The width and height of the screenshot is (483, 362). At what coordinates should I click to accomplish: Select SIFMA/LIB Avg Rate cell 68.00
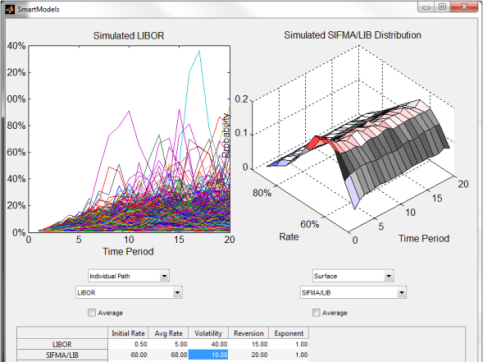(x=168, y=355)
